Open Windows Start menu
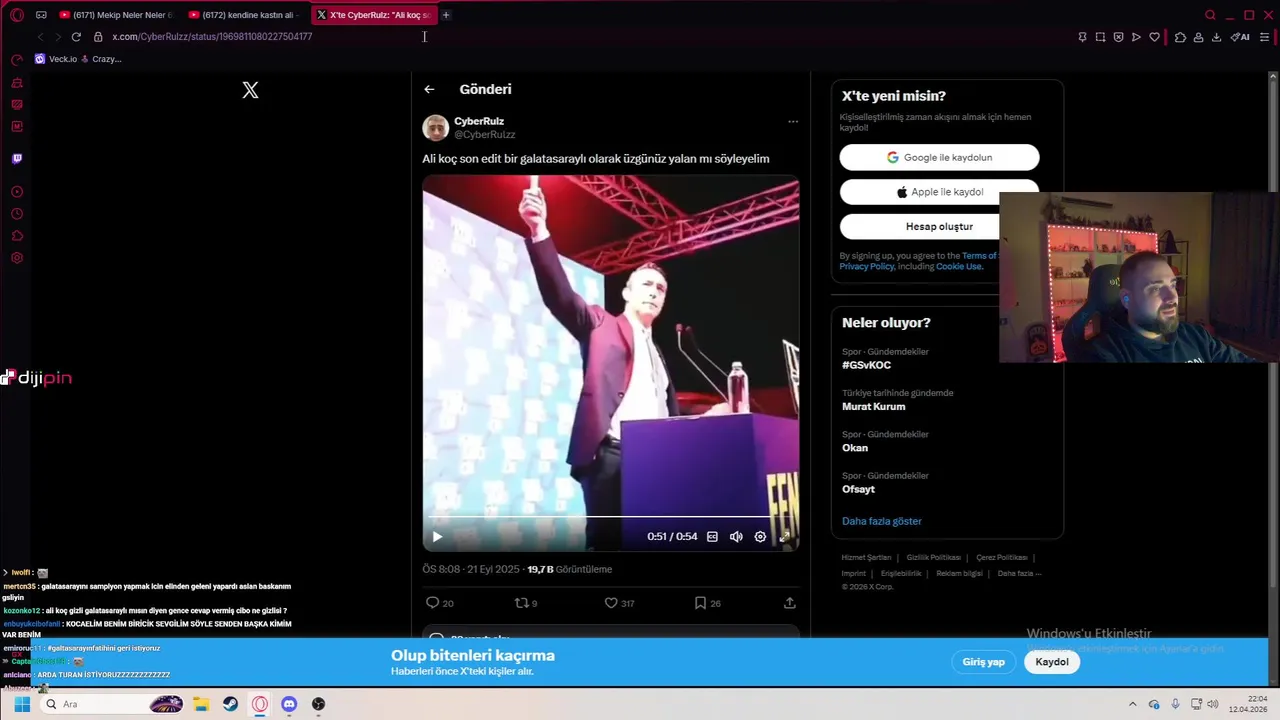The image size is (1280, 720). (x=22, y=704)
